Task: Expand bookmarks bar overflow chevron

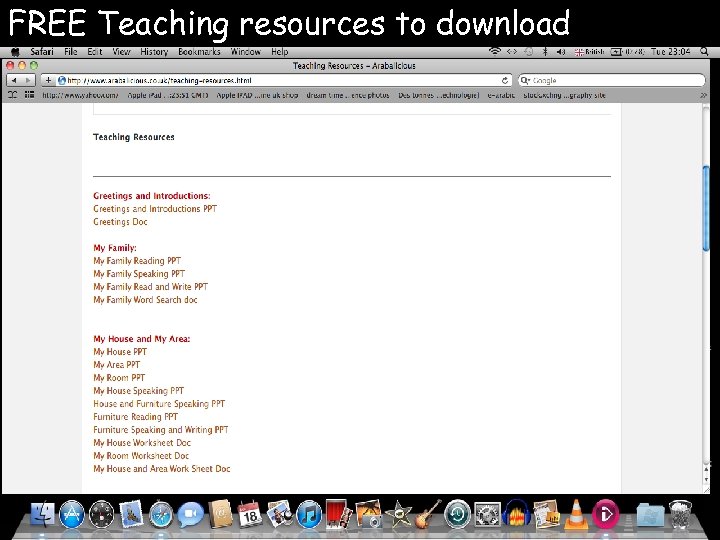Action: pyautogui.click(x=703, y=95)
